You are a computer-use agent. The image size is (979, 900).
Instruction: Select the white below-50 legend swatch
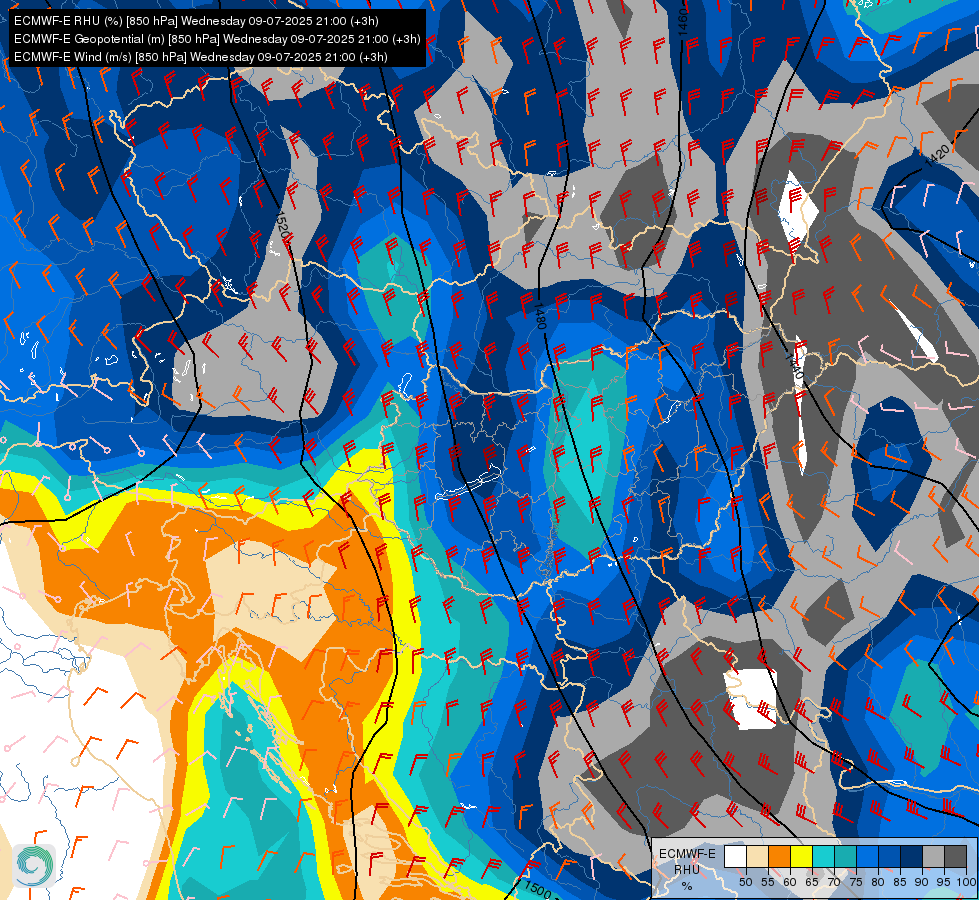click(735, 856)
